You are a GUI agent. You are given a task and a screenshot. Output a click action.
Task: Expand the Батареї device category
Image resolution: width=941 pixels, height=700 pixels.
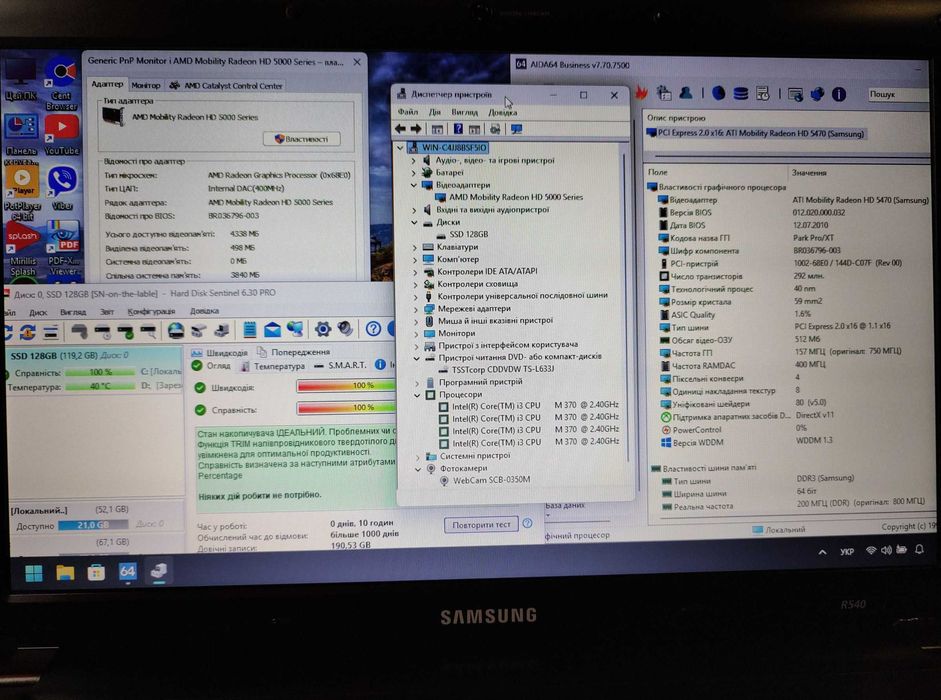413,173
